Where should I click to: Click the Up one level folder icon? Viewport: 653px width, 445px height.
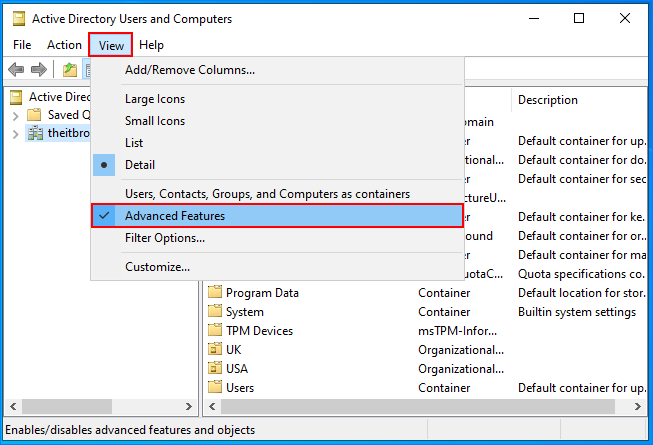[70, 70]
